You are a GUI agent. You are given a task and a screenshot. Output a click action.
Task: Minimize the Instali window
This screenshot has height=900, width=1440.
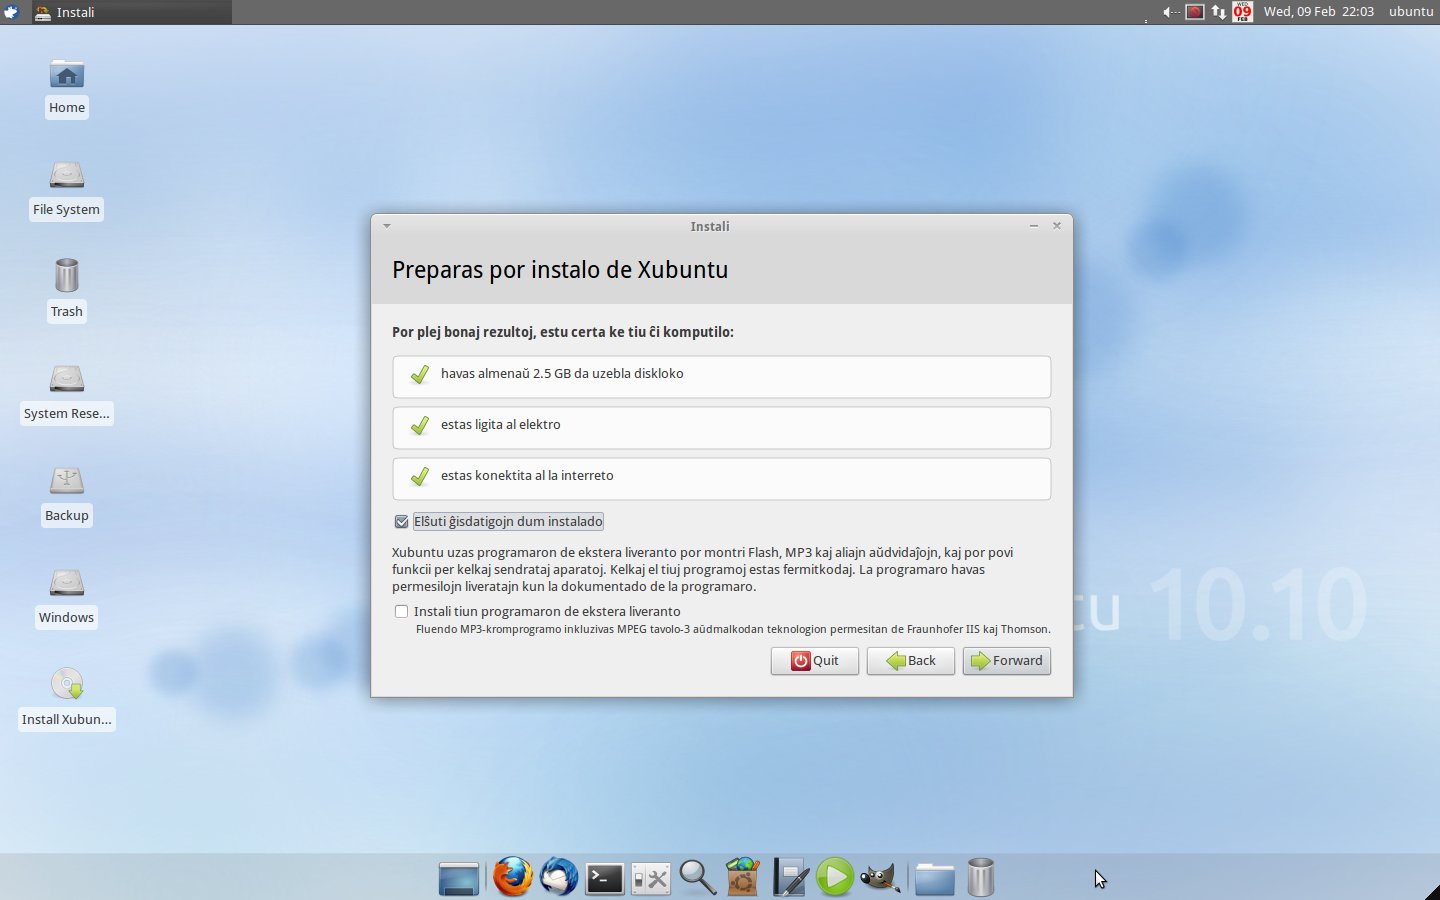[1034, 226]
